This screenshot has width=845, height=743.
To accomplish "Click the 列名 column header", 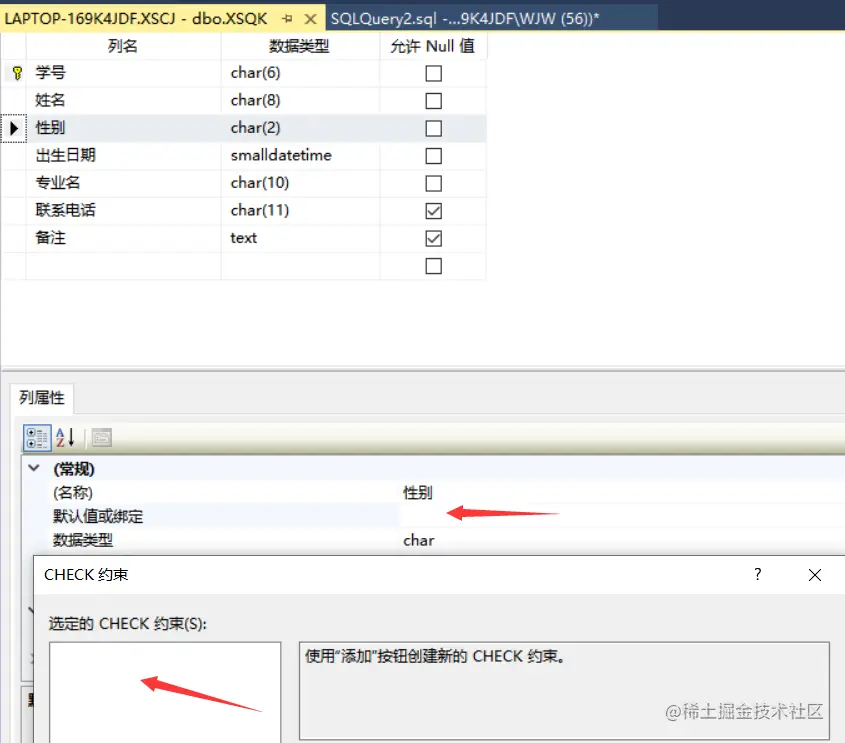I will [x=123, y=46].
